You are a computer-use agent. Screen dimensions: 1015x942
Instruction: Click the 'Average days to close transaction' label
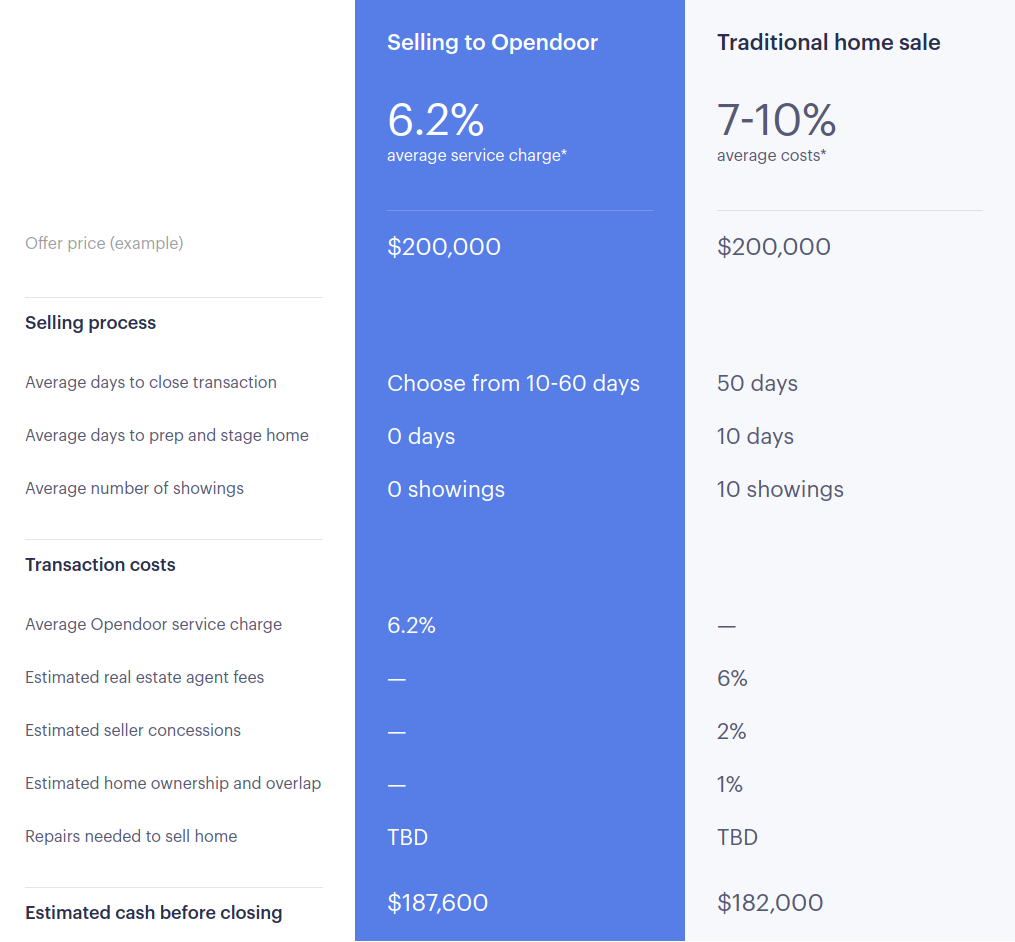click(151, 383)
